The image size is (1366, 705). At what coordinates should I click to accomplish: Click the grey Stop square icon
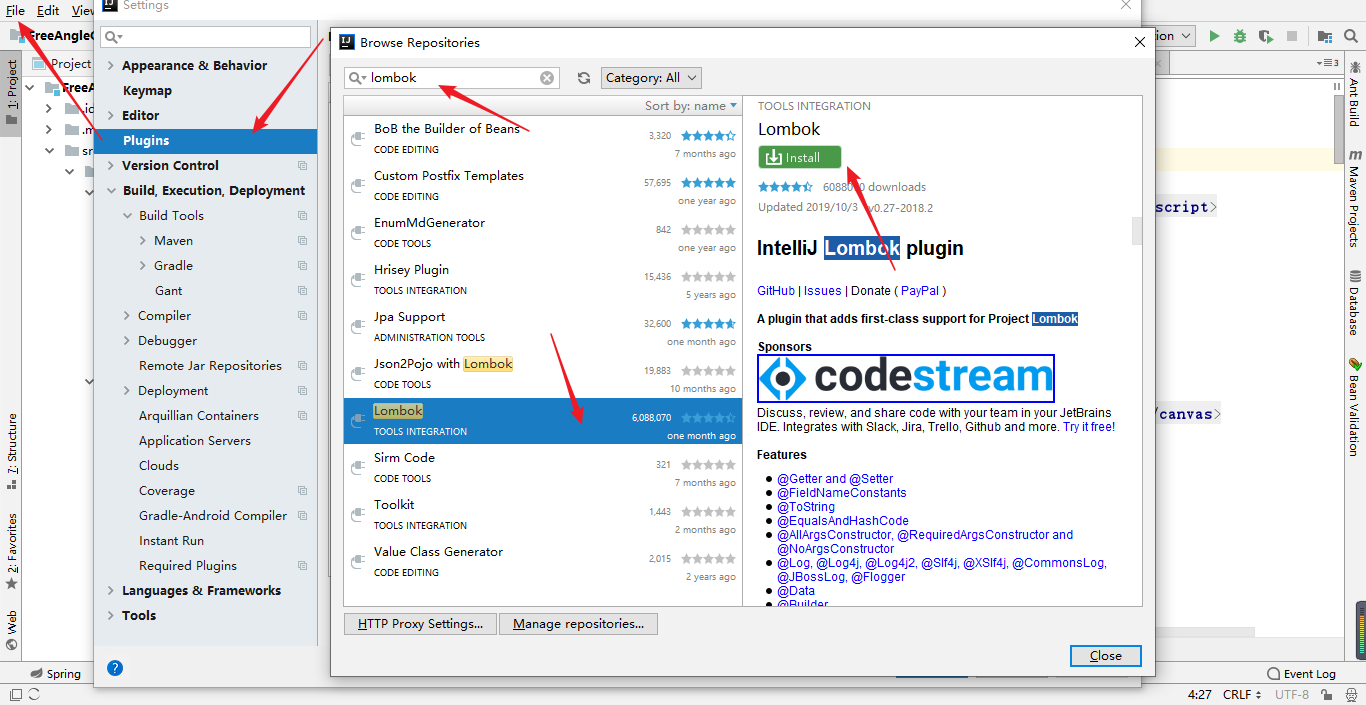[1292, 36]
